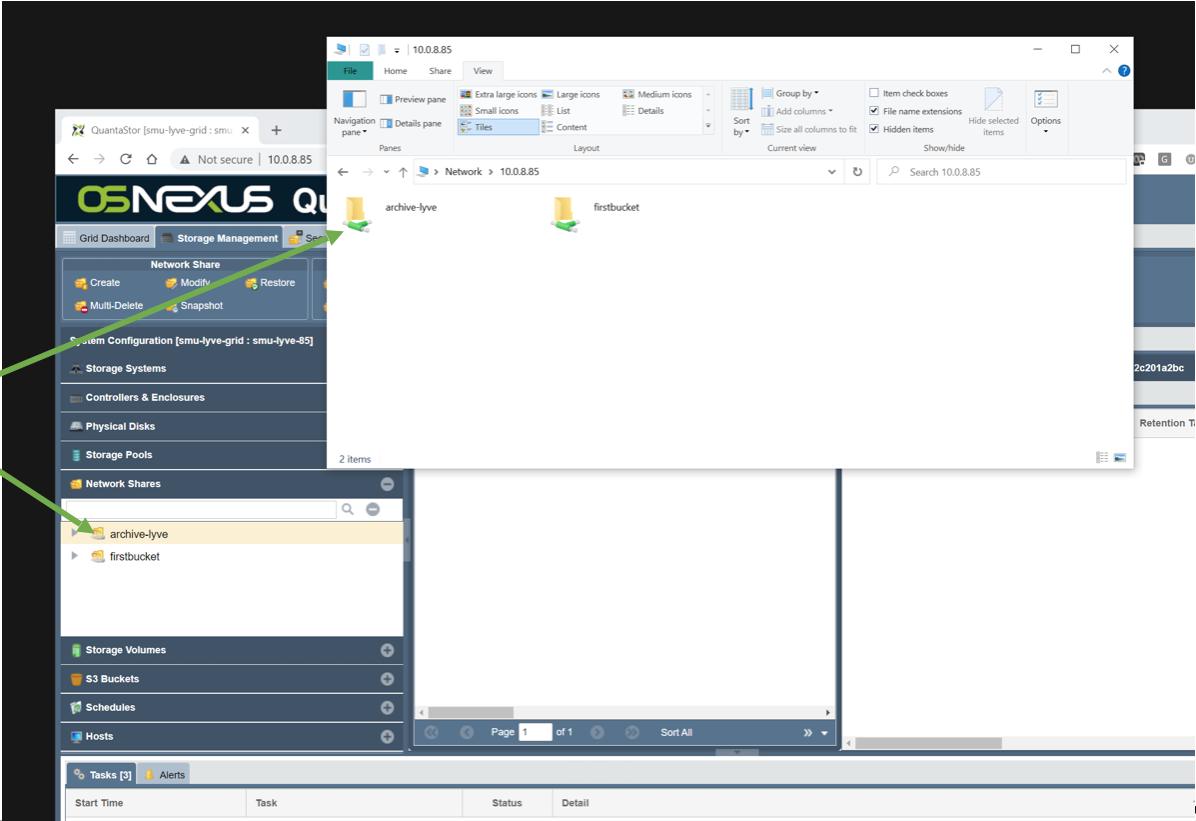Expand the firstbucket tree node
Screen dimensions: 1196x821
(x=75, y=556)
